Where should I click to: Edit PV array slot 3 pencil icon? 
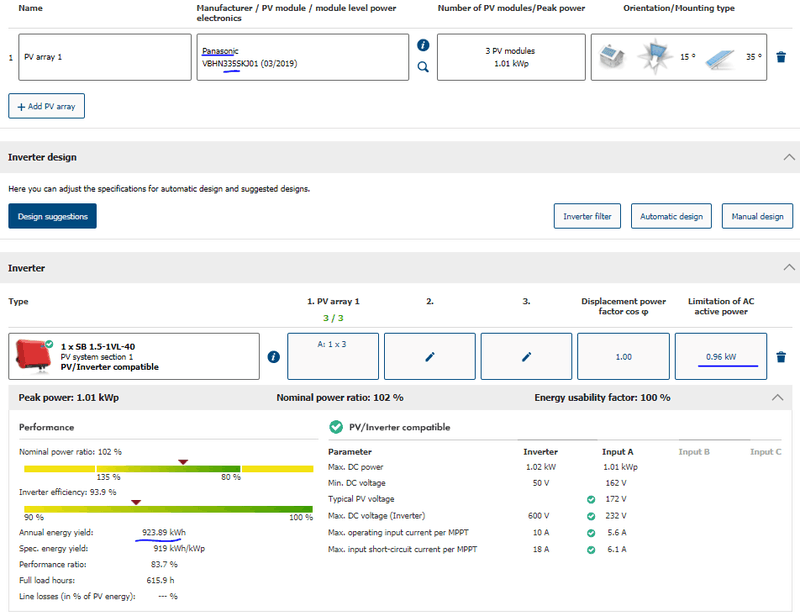526,357
